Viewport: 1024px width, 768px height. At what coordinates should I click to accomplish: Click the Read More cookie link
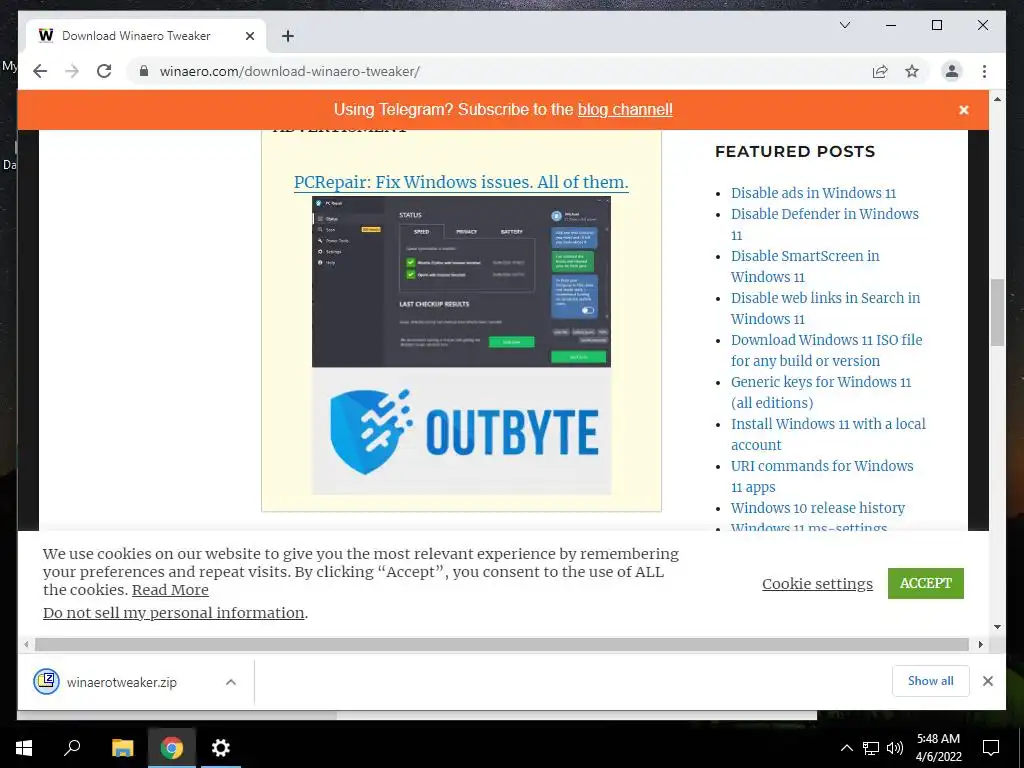point(170,590)
